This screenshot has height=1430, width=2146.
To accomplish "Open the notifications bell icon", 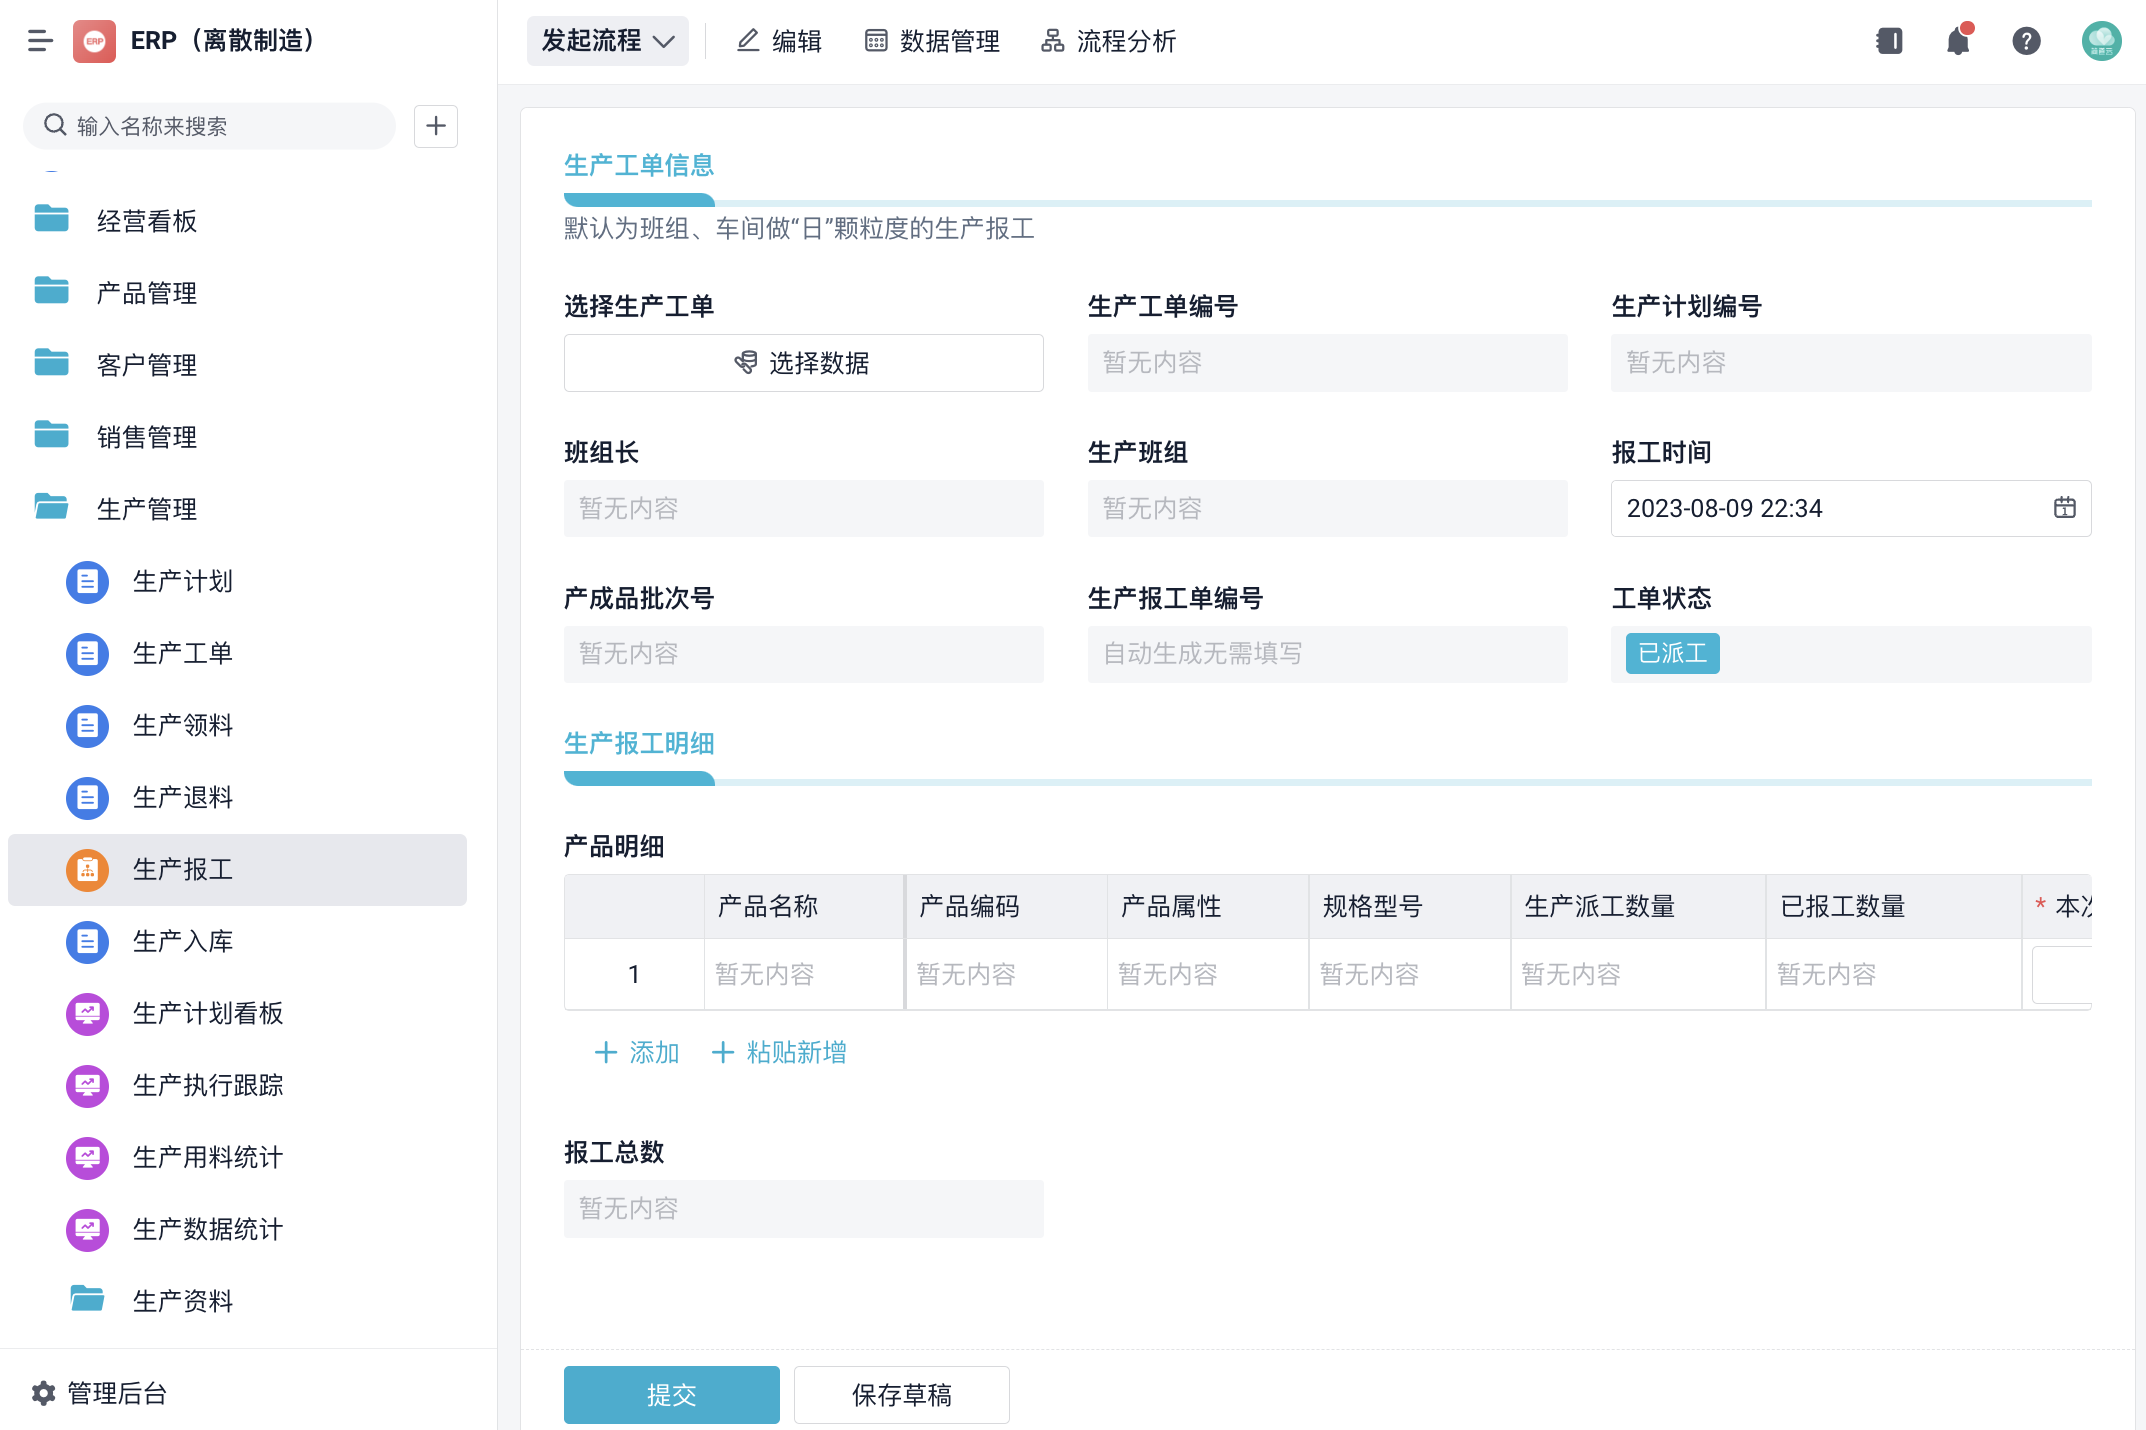I will pos(1956,41).
